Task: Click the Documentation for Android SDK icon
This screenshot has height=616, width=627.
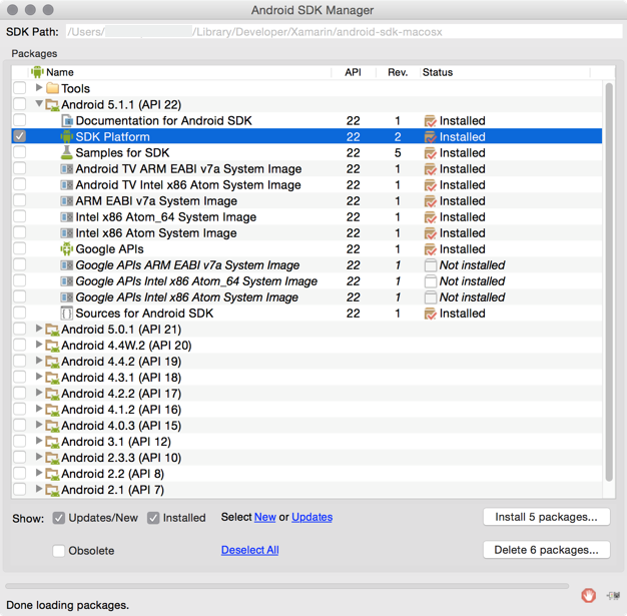Action: click(x=67, y=120)
